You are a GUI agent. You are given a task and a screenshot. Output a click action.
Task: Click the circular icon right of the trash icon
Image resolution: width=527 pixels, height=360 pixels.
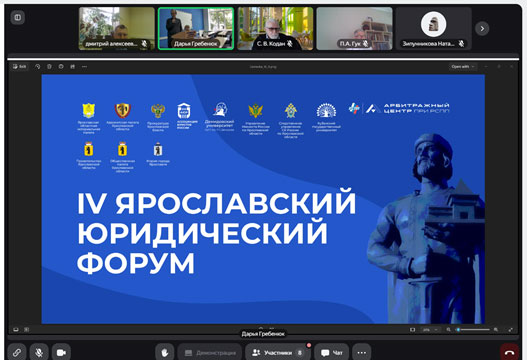click(61, 67)
